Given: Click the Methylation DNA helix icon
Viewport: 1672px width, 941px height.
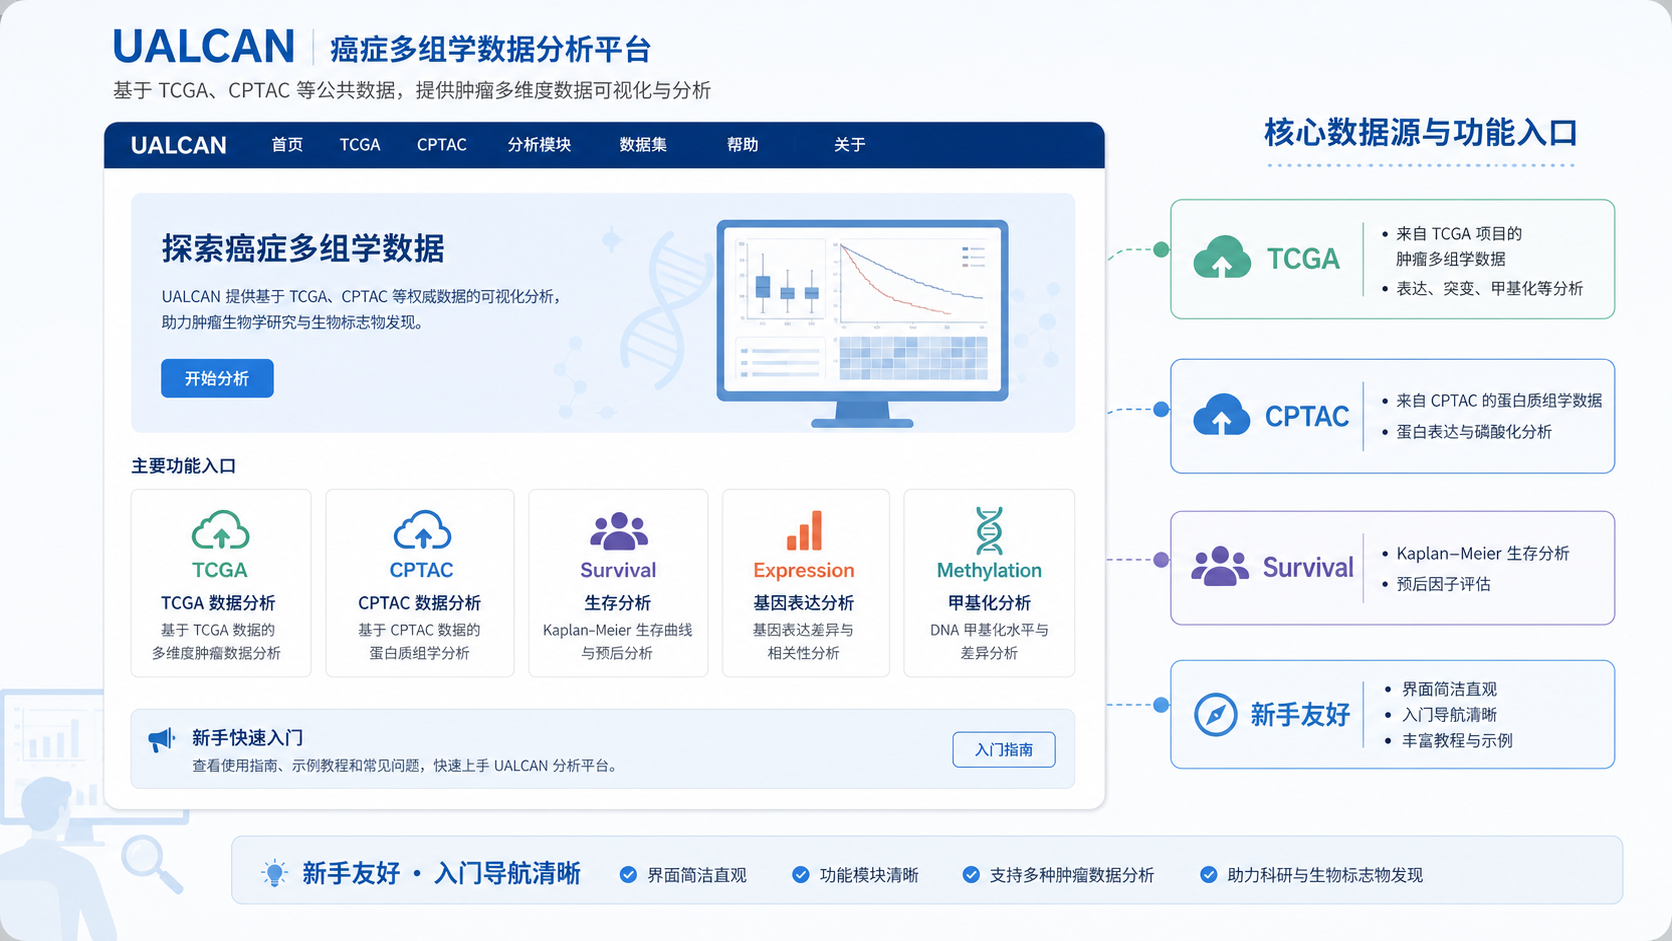Looking at the screenshot, I should tap(989, 530).
